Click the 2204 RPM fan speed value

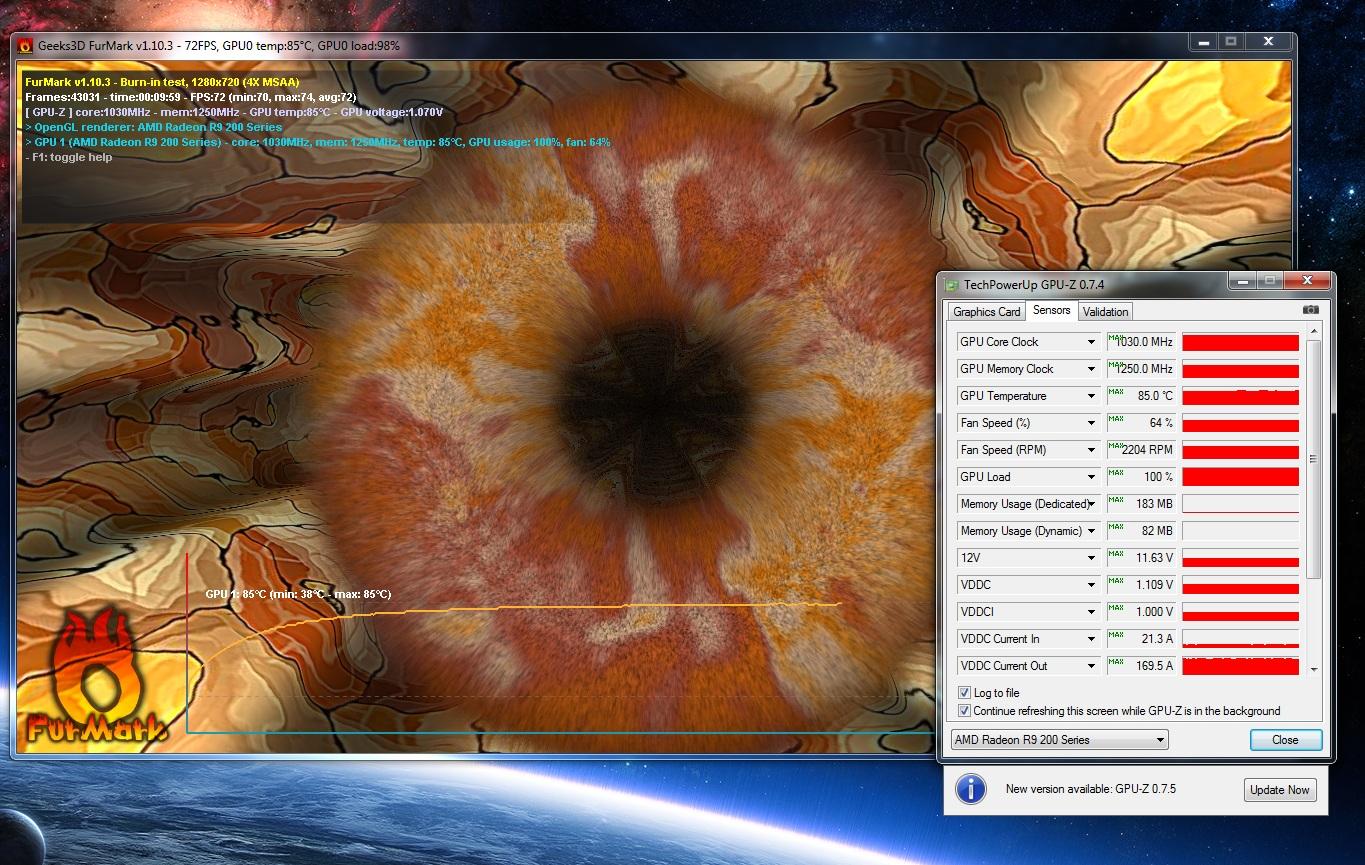(x=1148, y=450)
